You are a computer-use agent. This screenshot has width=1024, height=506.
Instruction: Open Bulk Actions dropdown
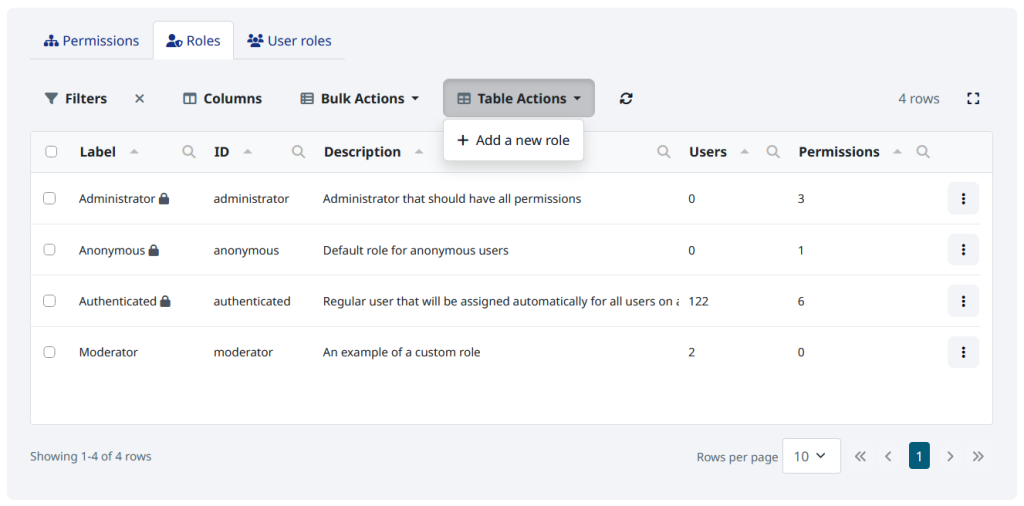point(359,99)
